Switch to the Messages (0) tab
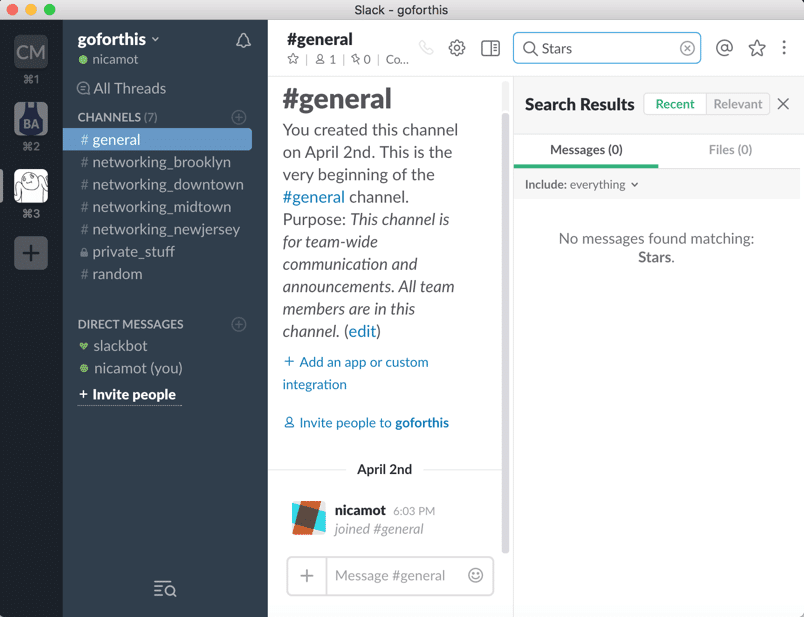Viewport: 804px width, 617px height. coord(586,150)
